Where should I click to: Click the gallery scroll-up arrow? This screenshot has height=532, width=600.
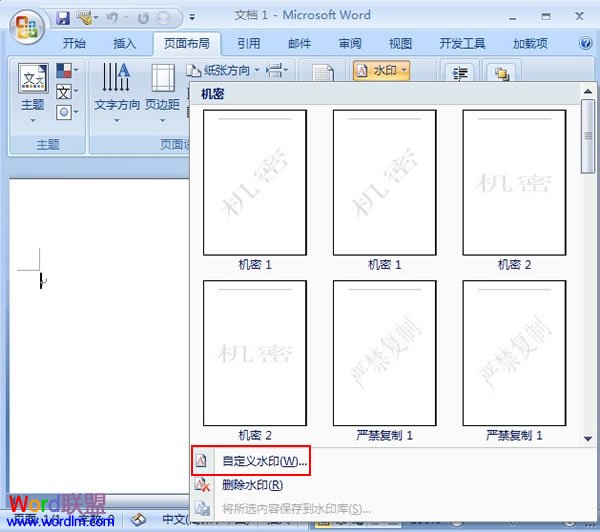(x=588, y=91)
